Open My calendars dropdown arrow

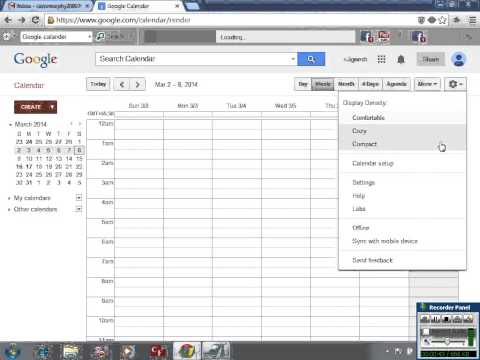[x=79, y=198]
